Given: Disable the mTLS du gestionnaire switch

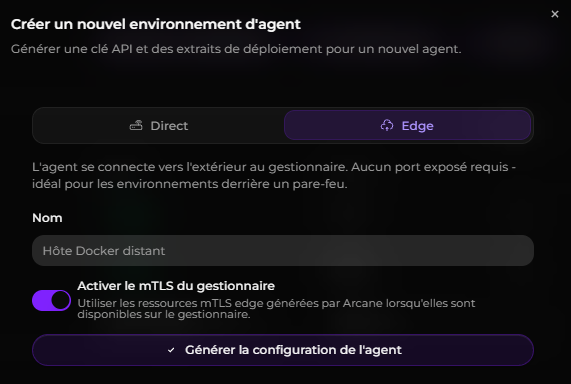Looking at the screenshot, I should 51,300.
